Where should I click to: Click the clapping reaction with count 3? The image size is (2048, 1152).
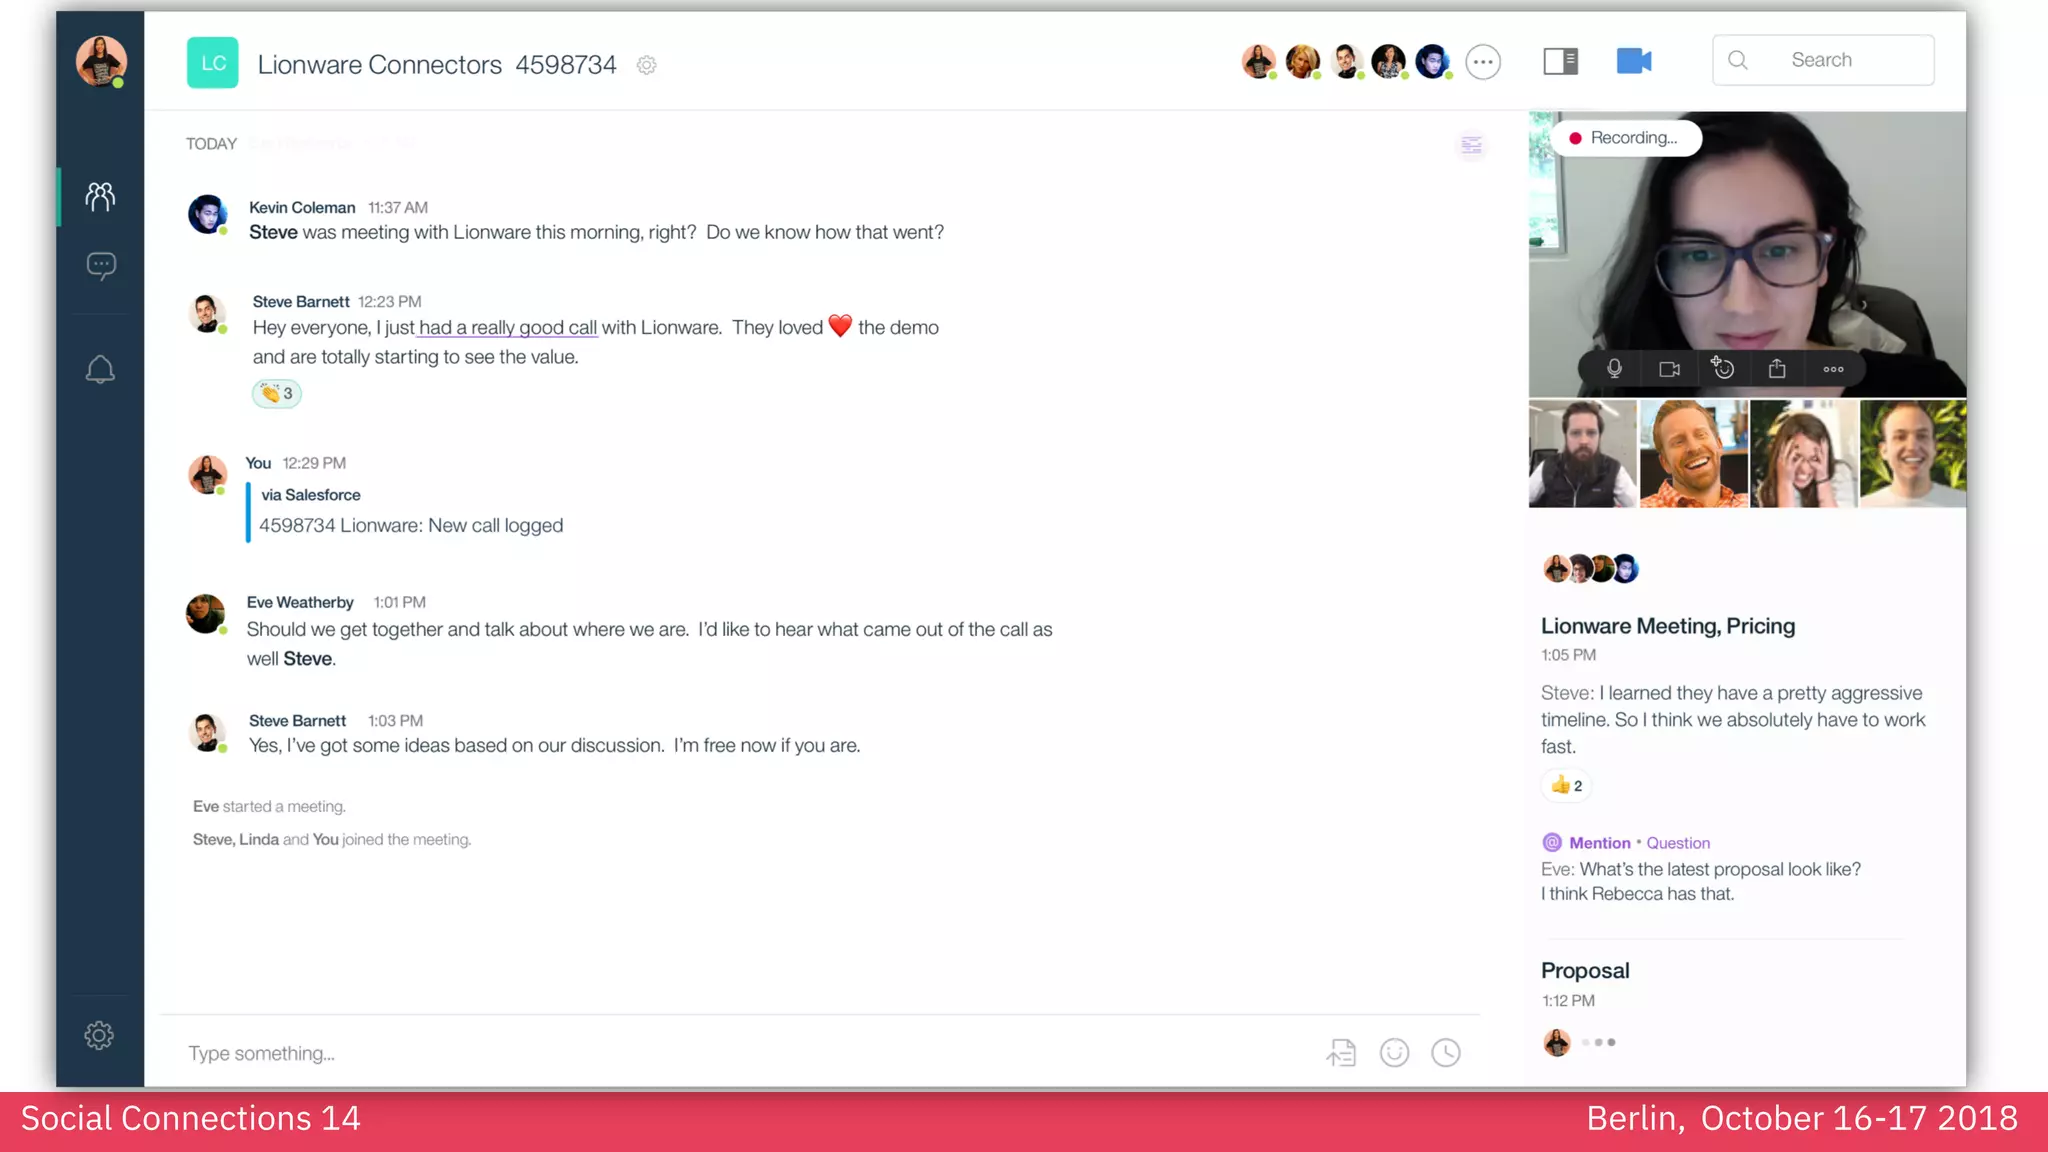[x=277, y=393]
